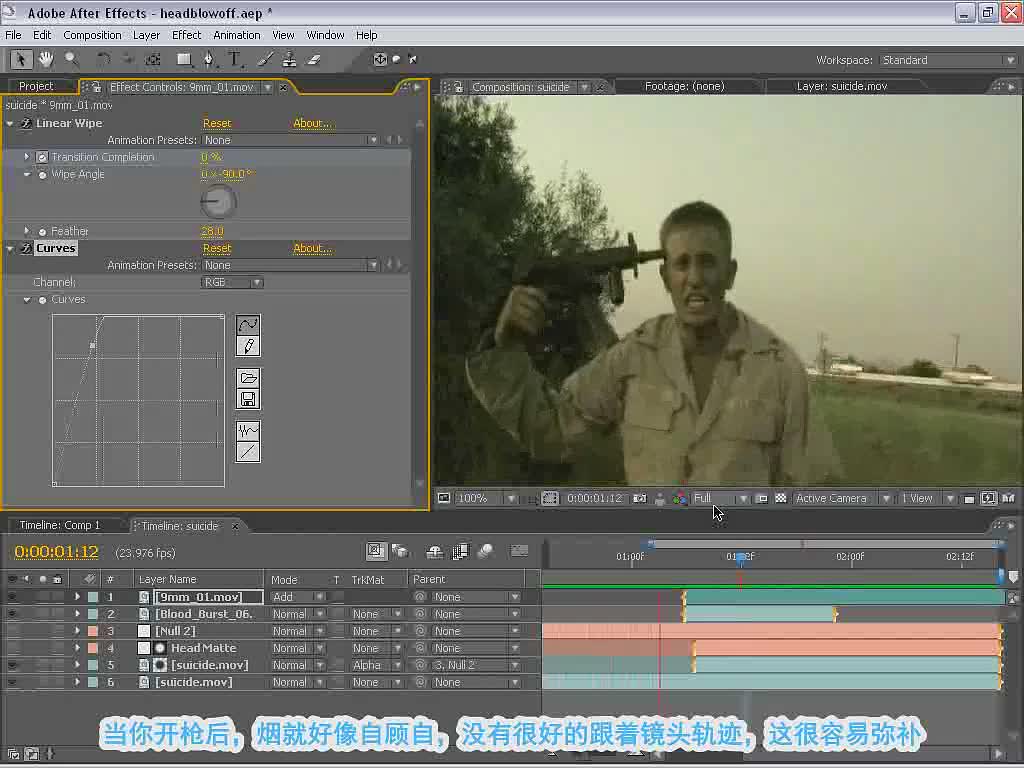Screen dimensions: 1024x768
Task: Click About link for Linear Wipe
Action: point(312,123)
